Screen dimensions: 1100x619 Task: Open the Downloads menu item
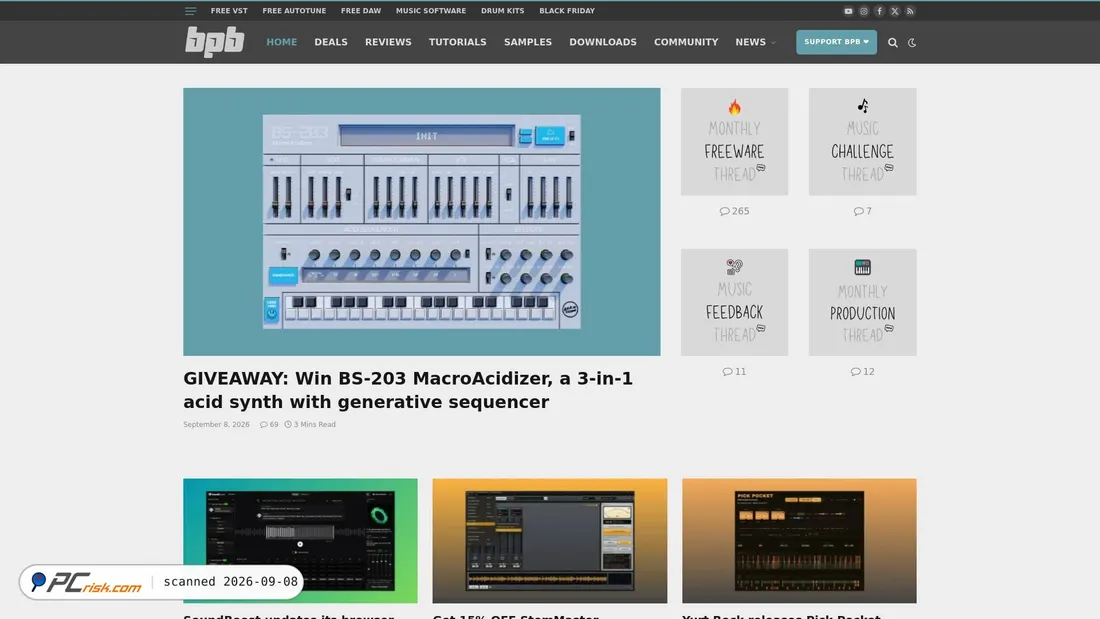pos(603,42)
